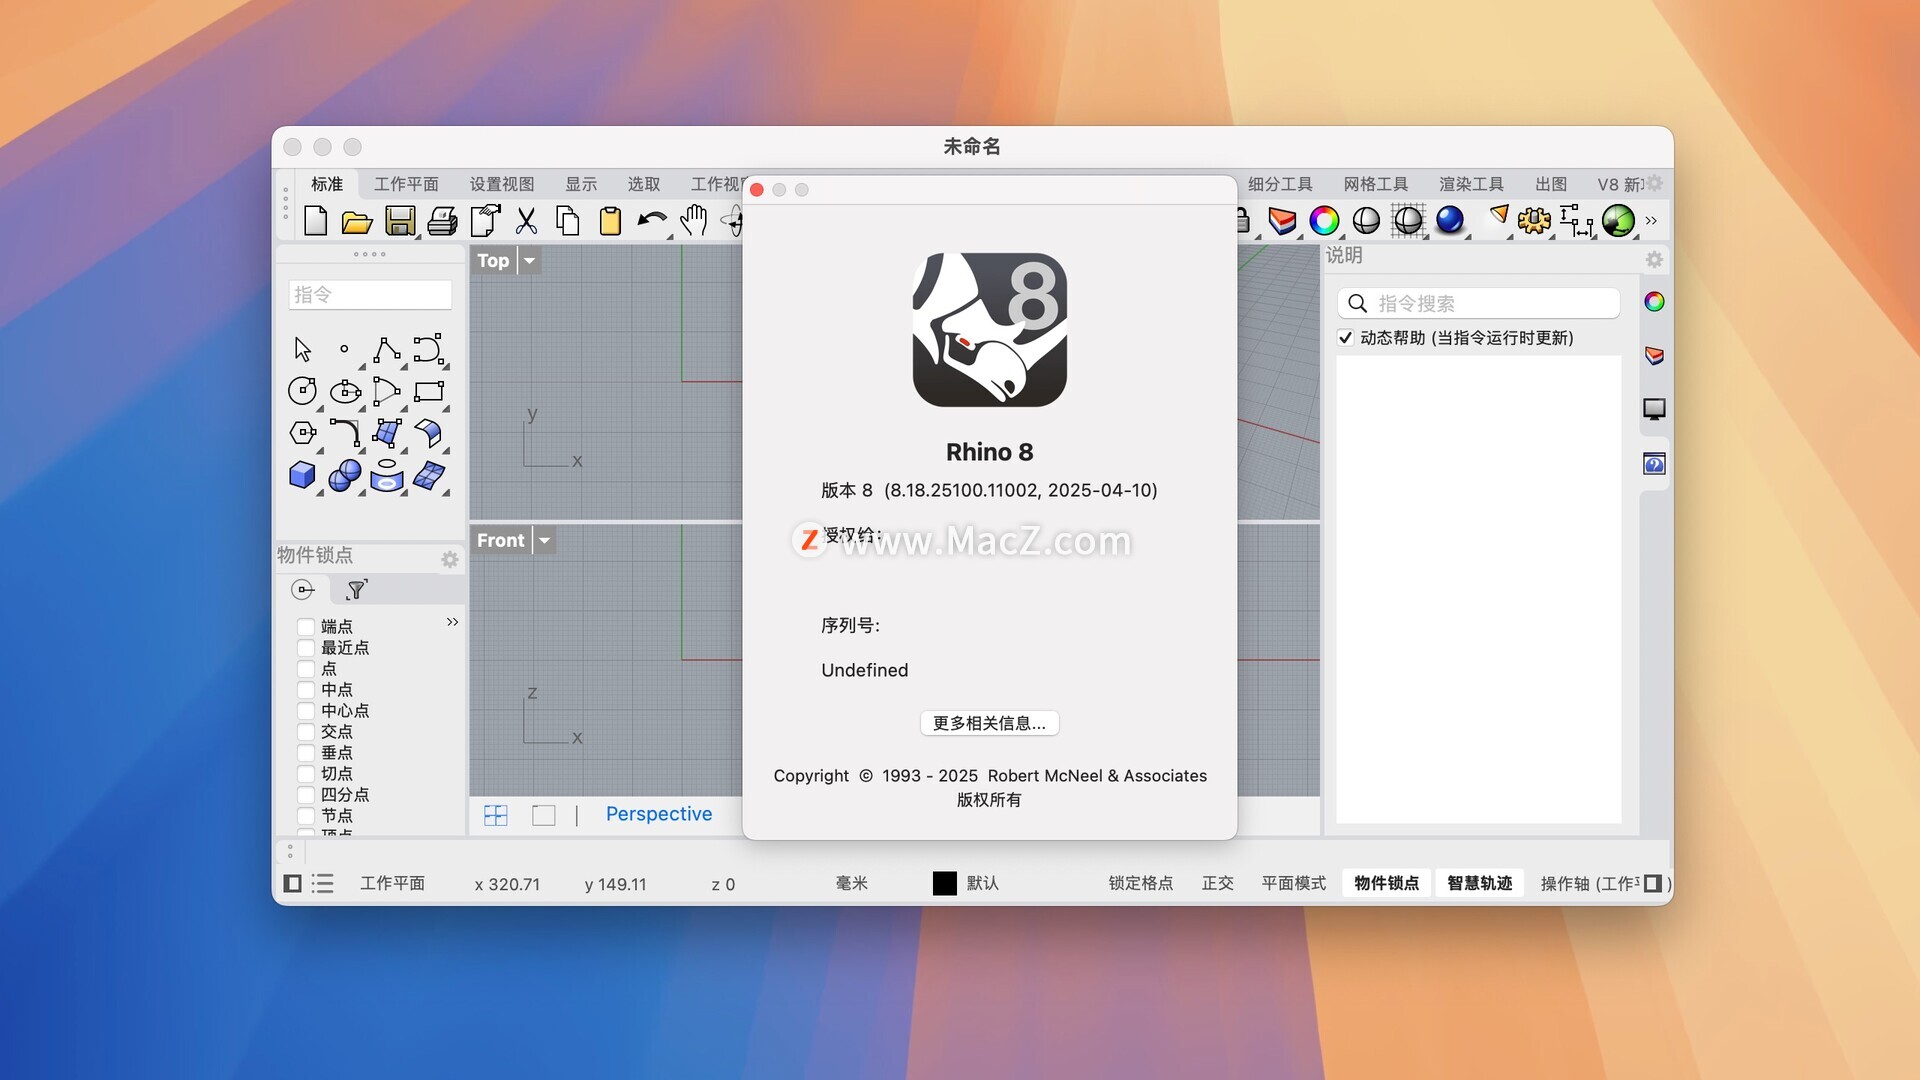Toggle 点 object snap checkbox

point(306,669)
